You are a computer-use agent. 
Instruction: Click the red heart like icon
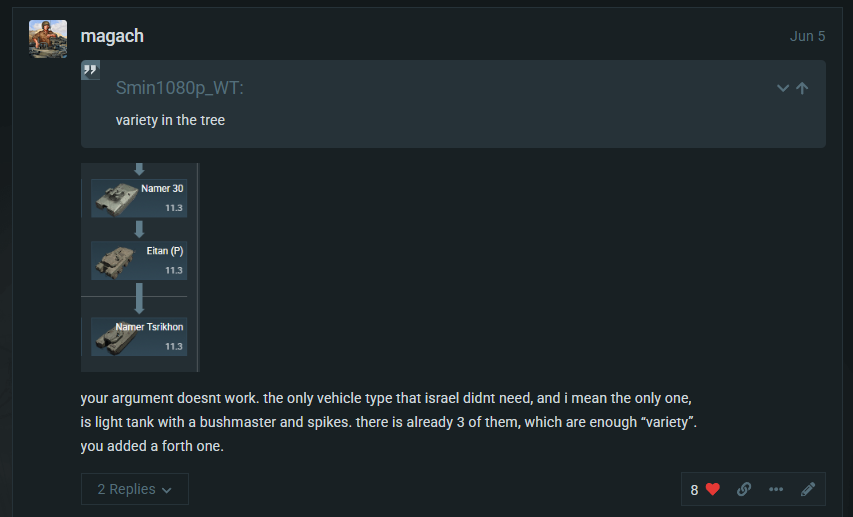point(713,489)
